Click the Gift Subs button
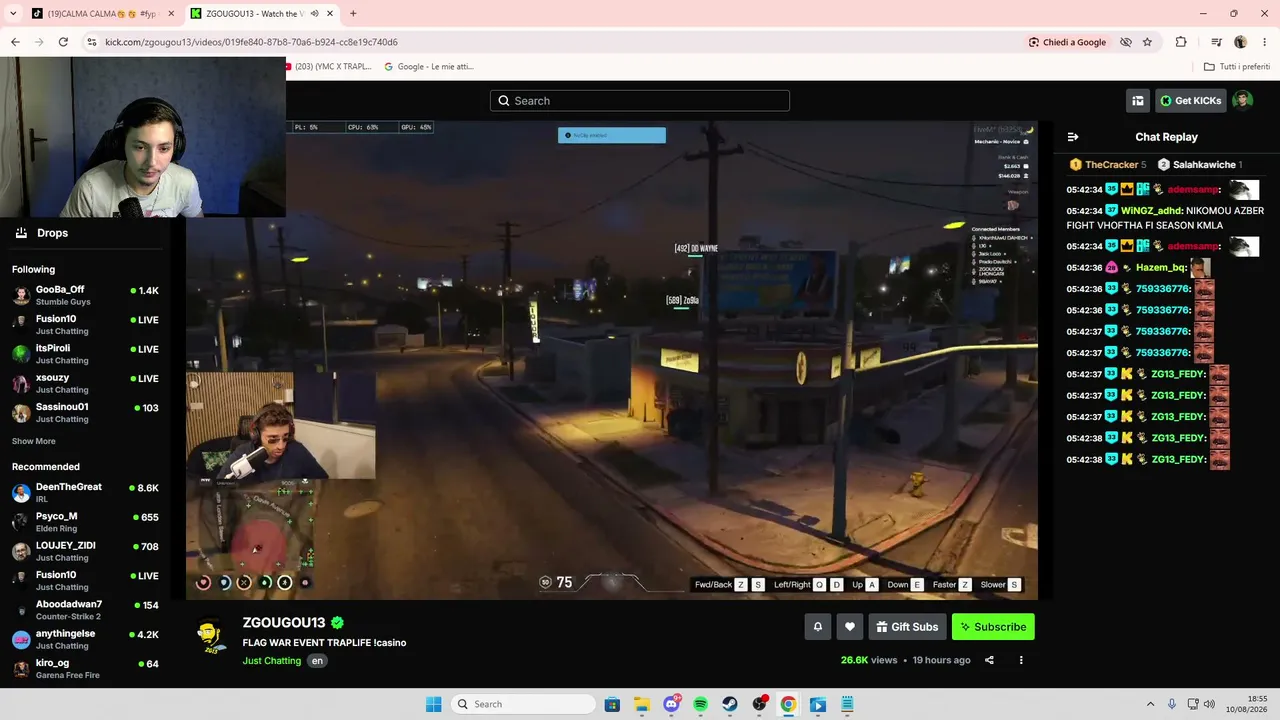 907,627
